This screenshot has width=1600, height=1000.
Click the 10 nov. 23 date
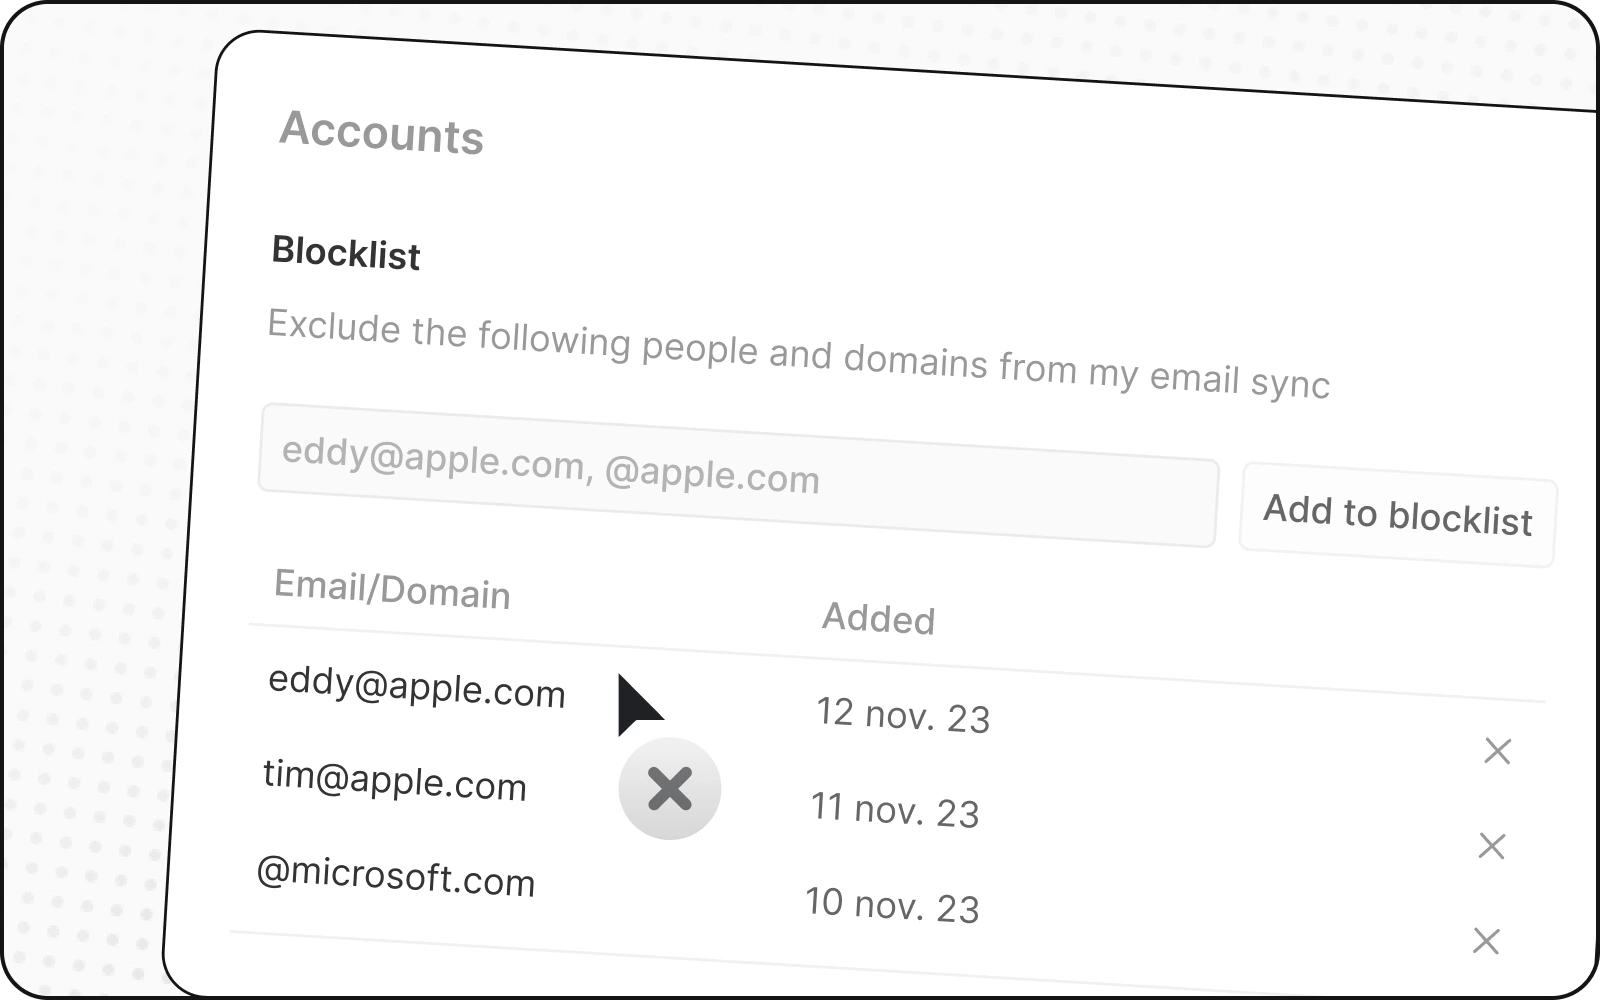pos(892,905)
